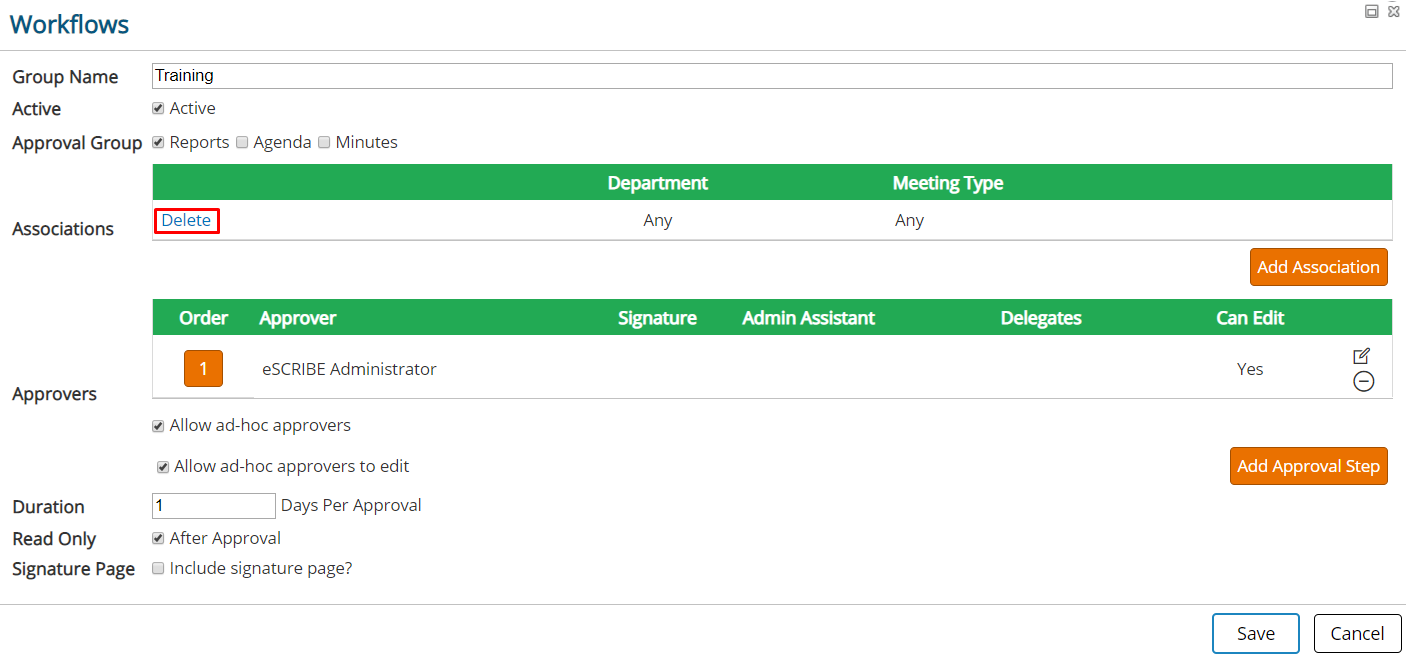Click the Can Edit column header
This screenshot has width=1406, height=660.
click(x=1250, y=318)
